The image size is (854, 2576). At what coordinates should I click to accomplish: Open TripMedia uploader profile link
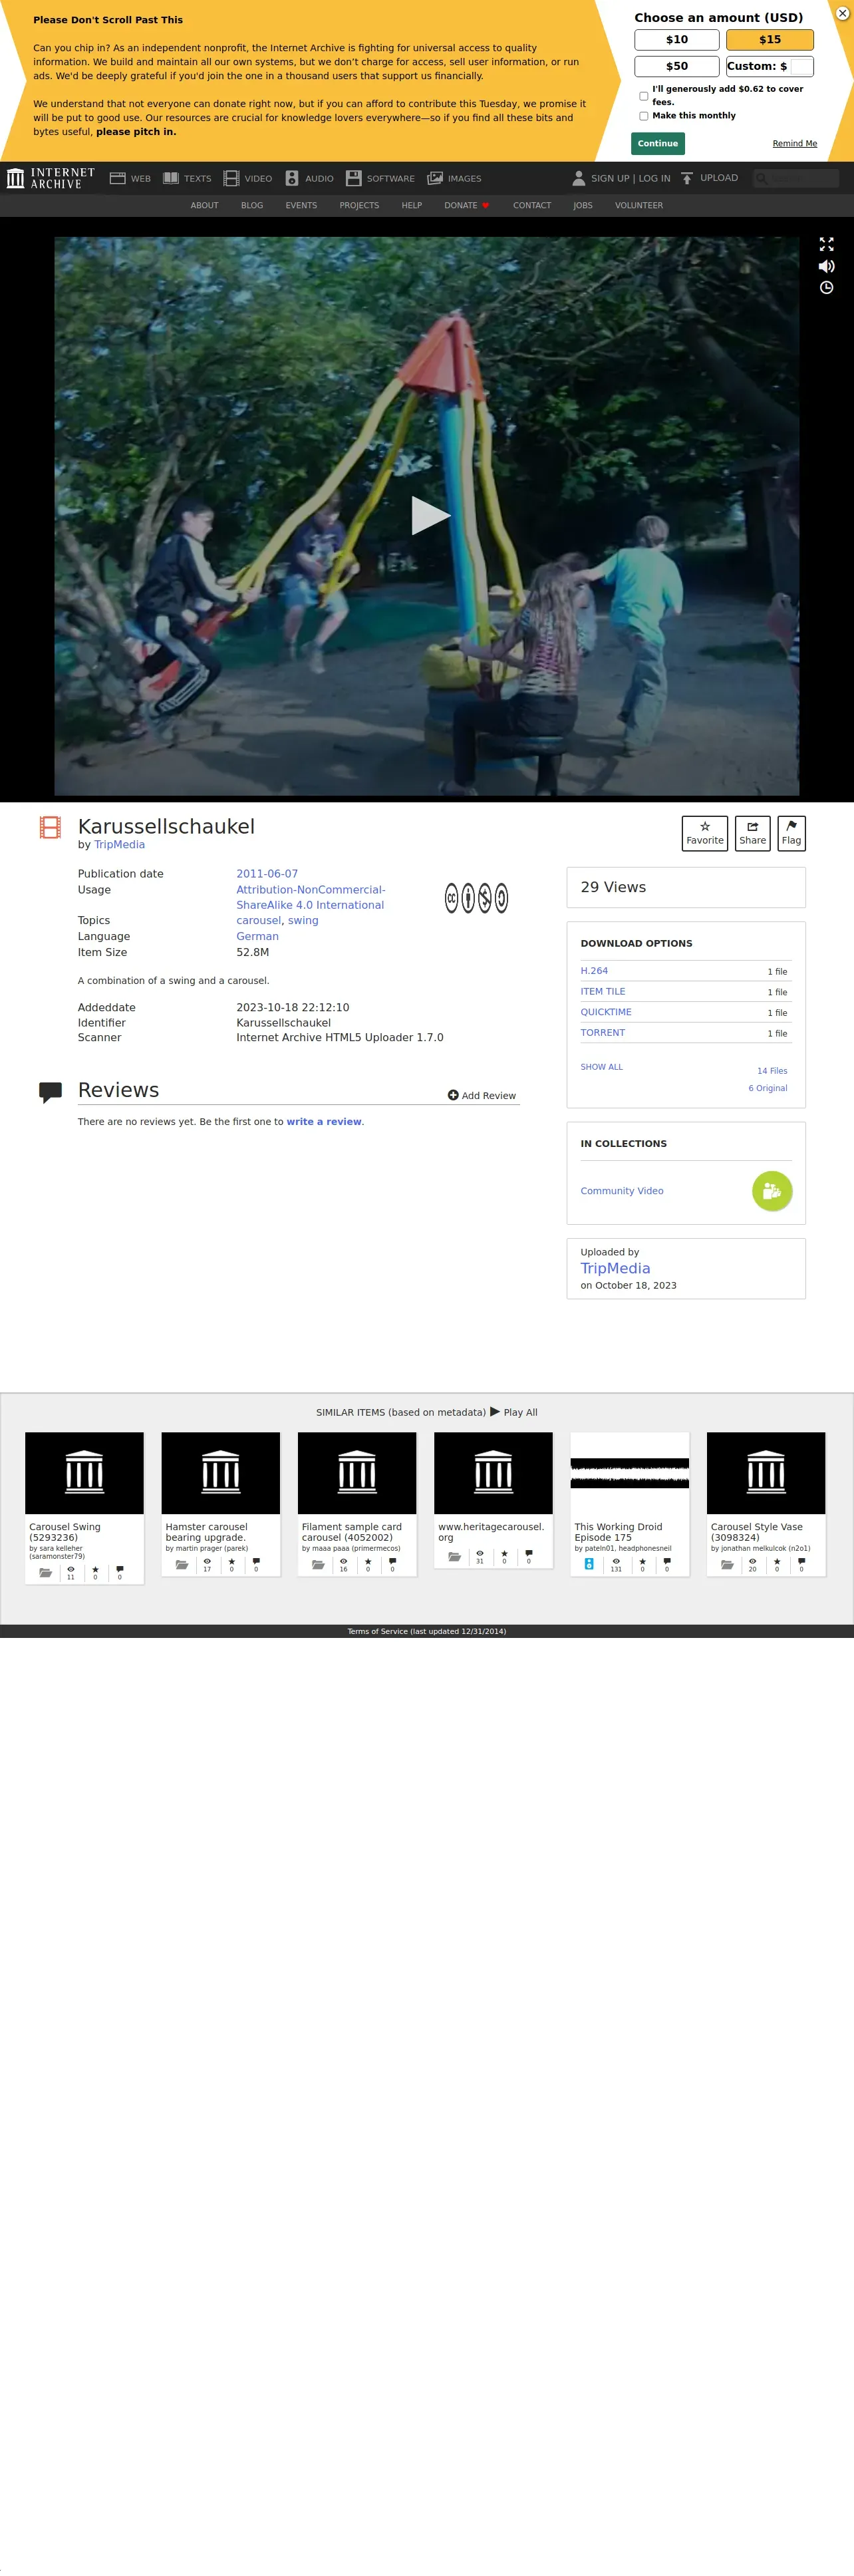615,1268
